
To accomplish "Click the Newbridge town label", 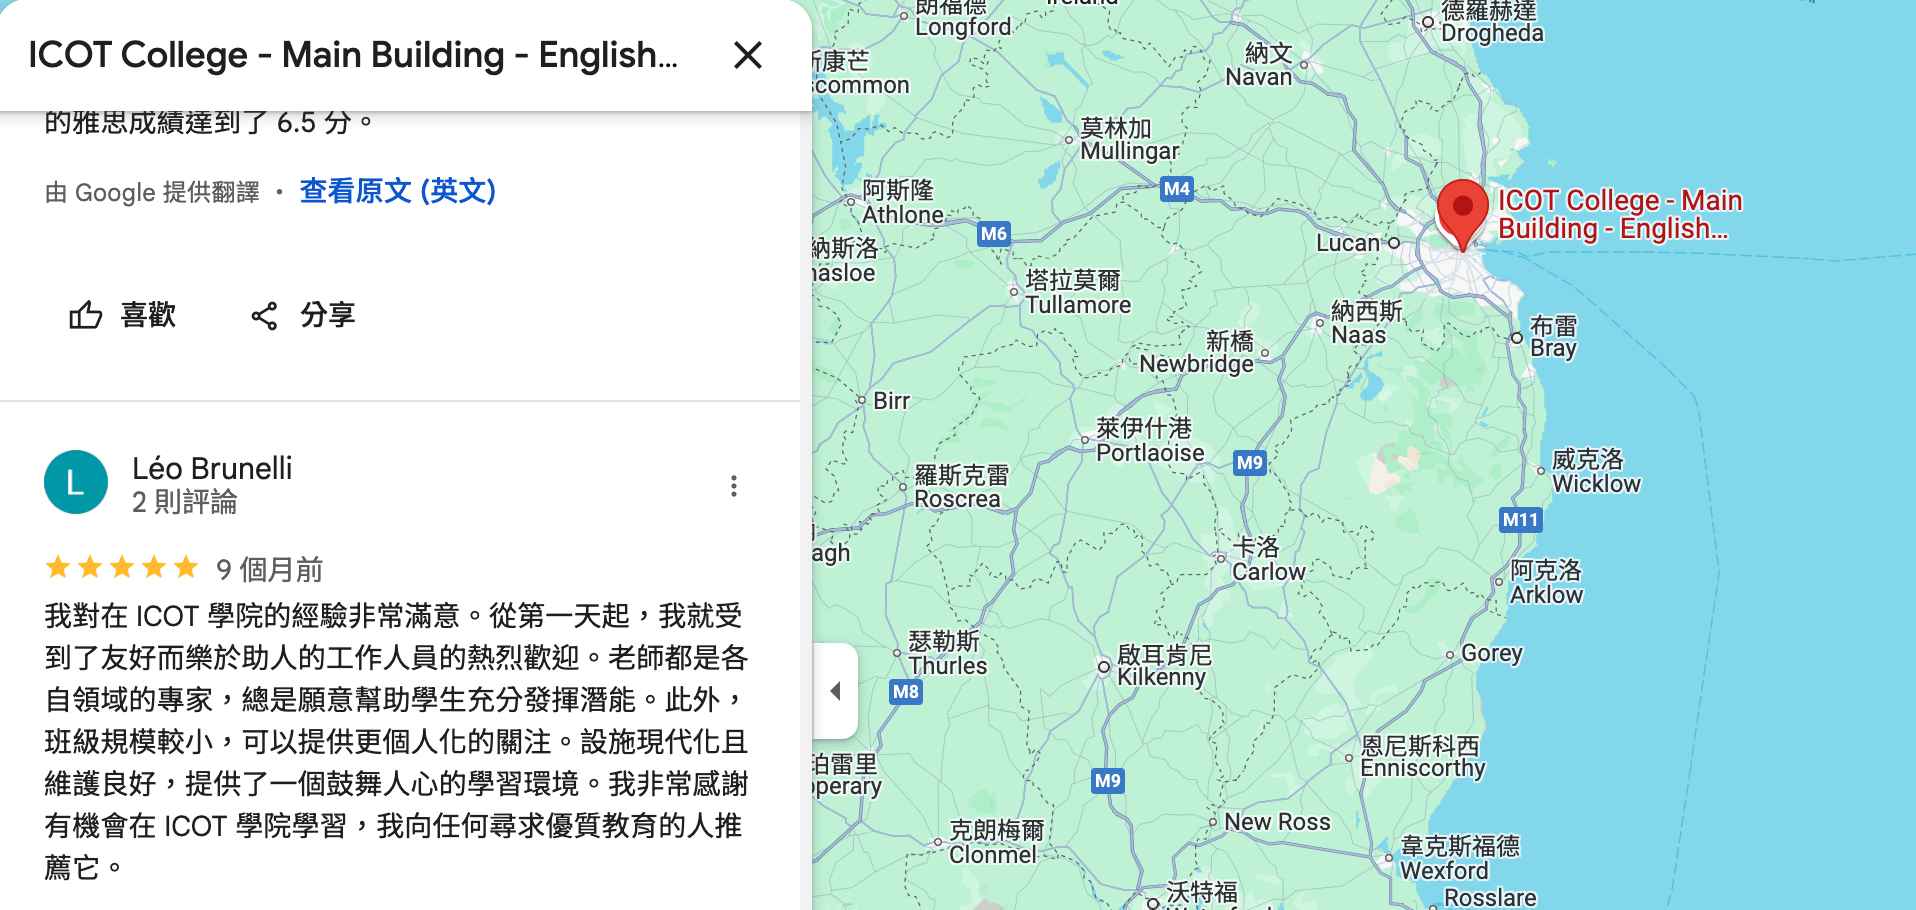I will (1197, 352).
